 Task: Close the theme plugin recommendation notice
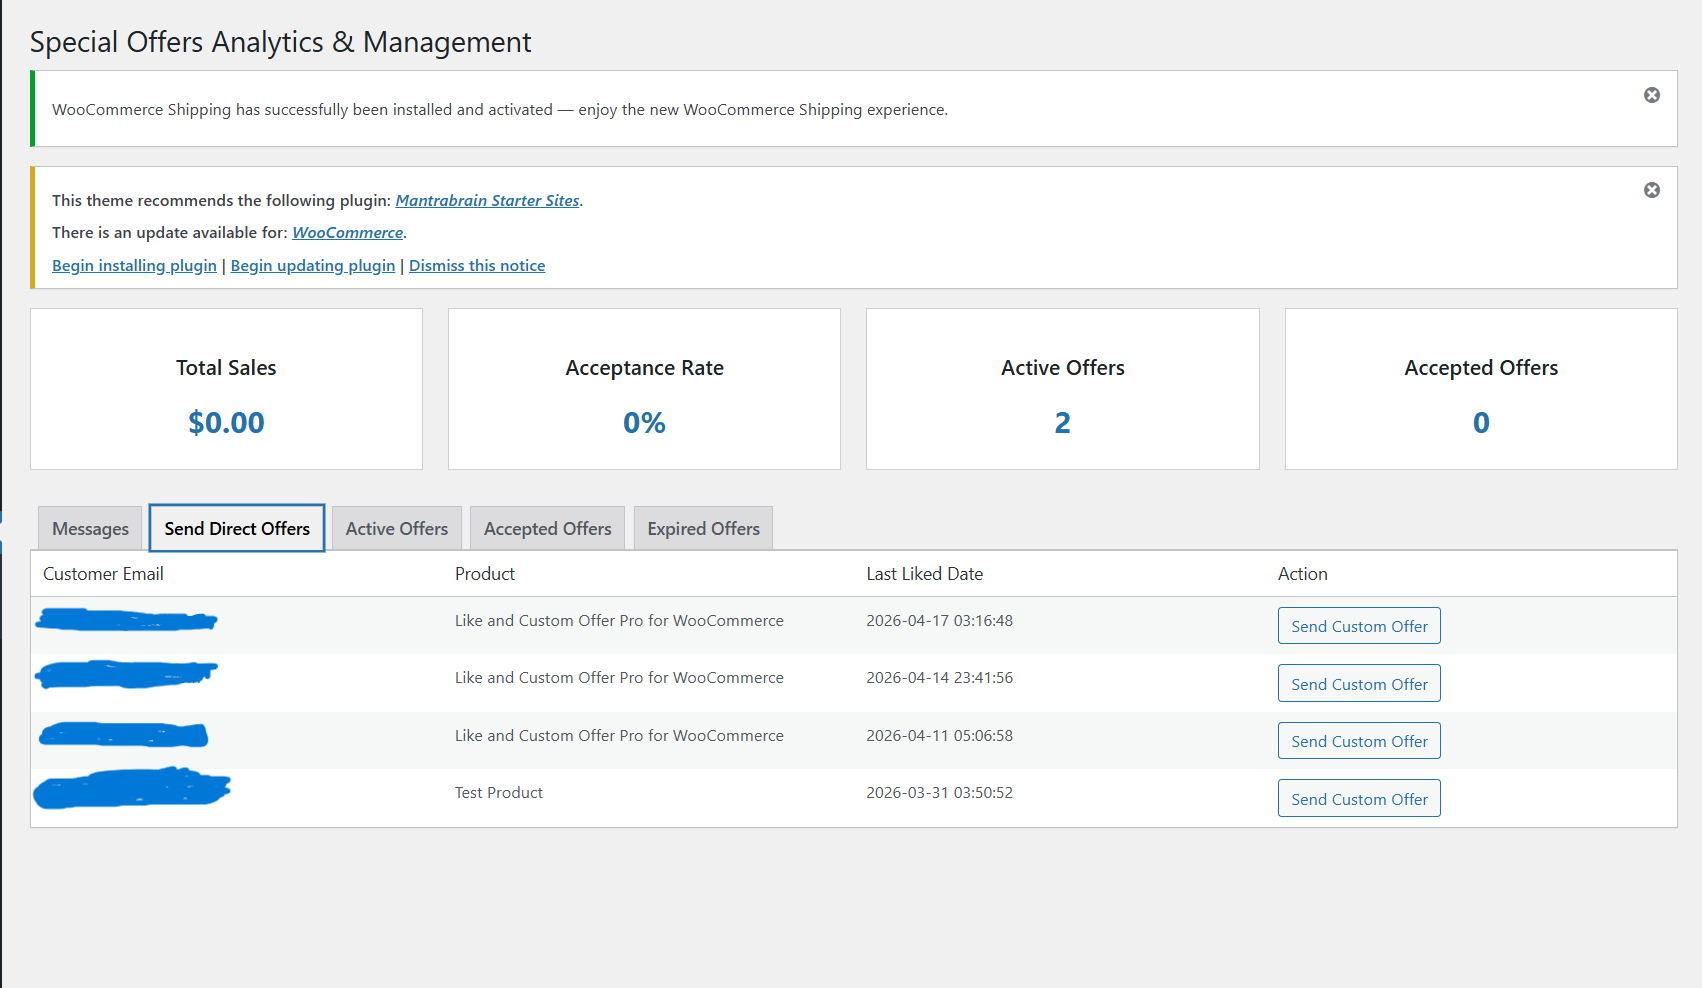click(x=1652, y=190)
